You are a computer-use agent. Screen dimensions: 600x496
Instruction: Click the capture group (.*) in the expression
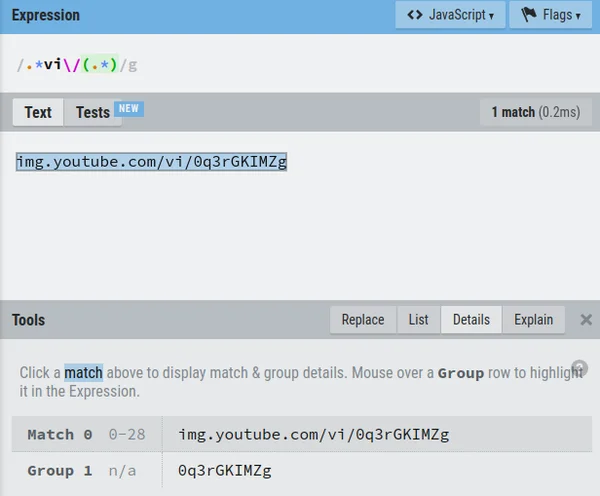(x=99, y=64)
